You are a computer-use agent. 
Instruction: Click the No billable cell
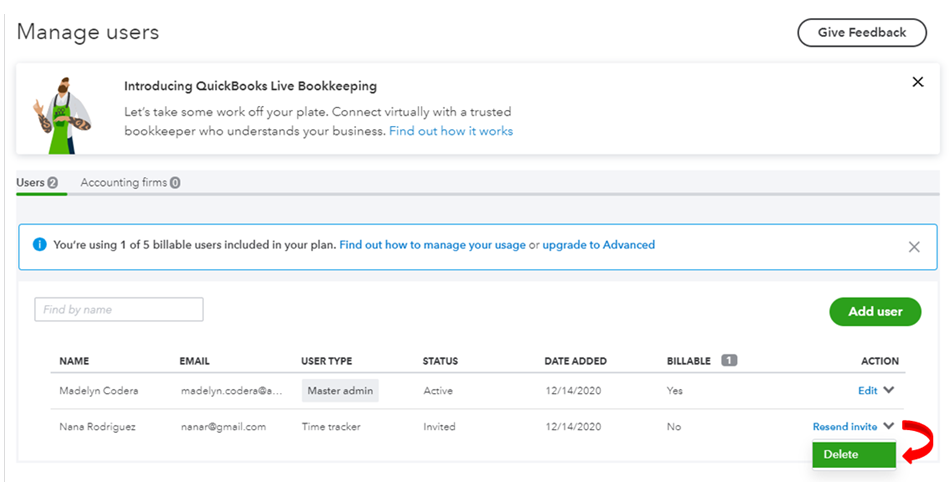[x=674, y=427]
